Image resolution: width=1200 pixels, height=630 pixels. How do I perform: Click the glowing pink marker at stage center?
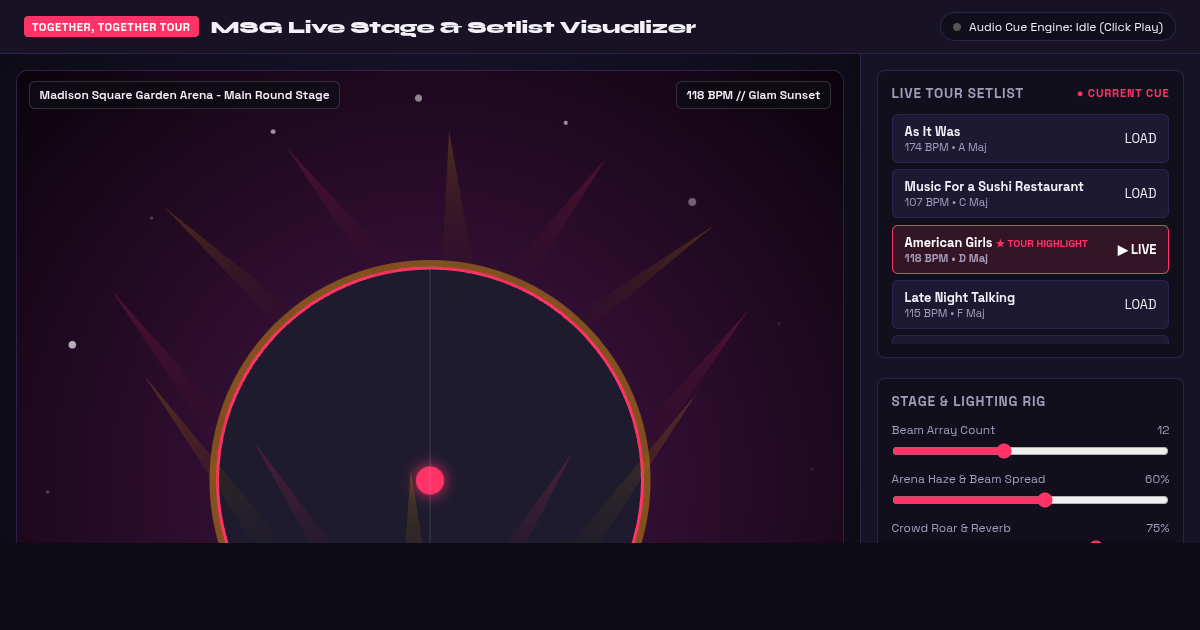(x=430, y=481)
